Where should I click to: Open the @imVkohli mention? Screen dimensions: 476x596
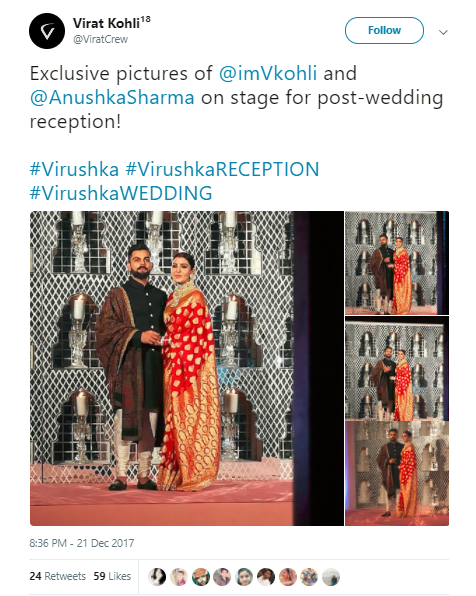[x=268, y=73]
